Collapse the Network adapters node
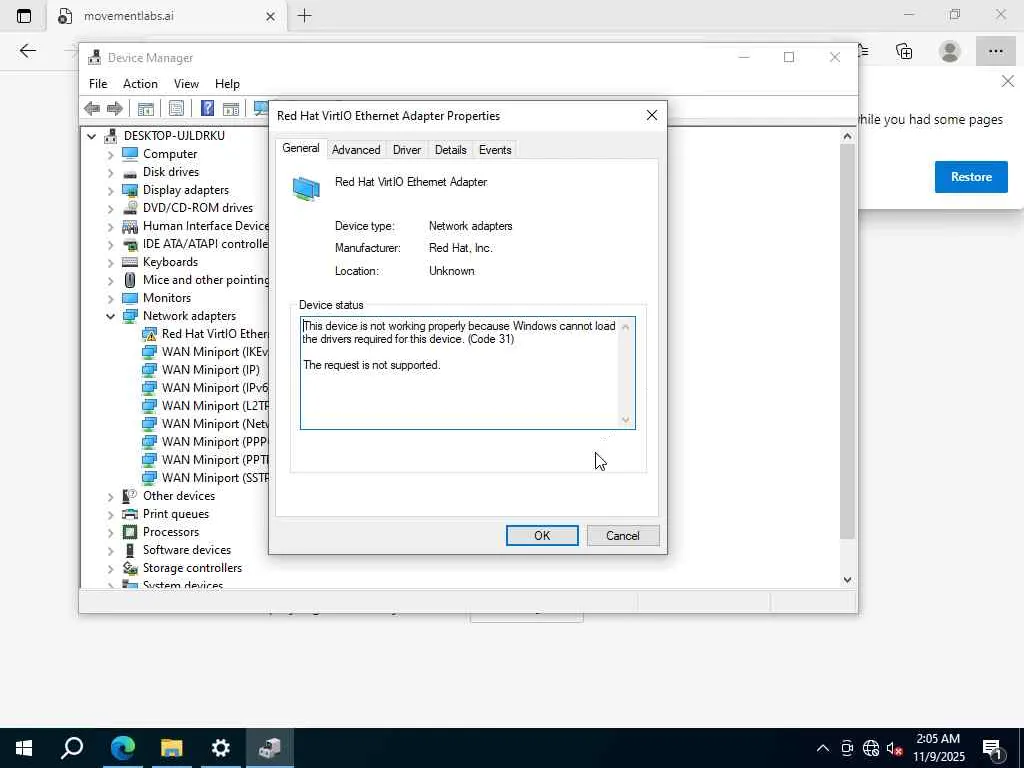 (x=110, y=316)
